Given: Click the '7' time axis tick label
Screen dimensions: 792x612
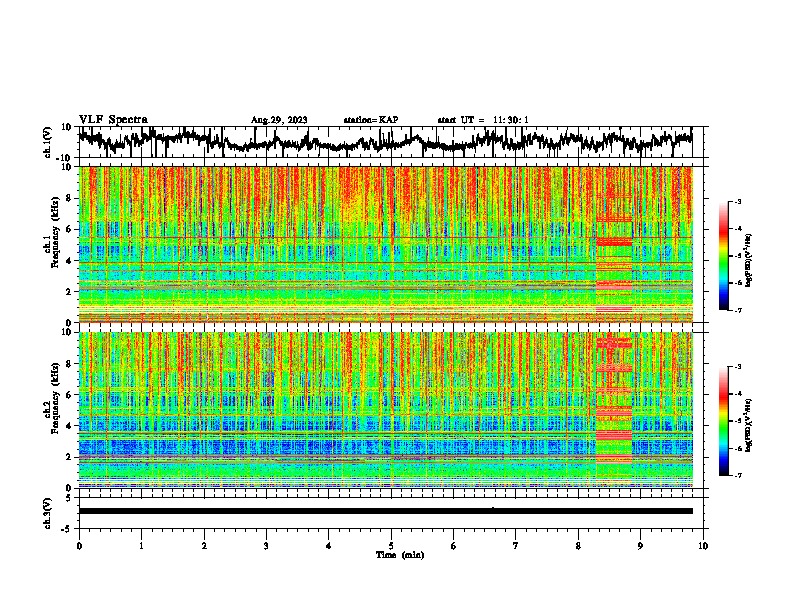Looking at the screenshot, I should (516, 546).
